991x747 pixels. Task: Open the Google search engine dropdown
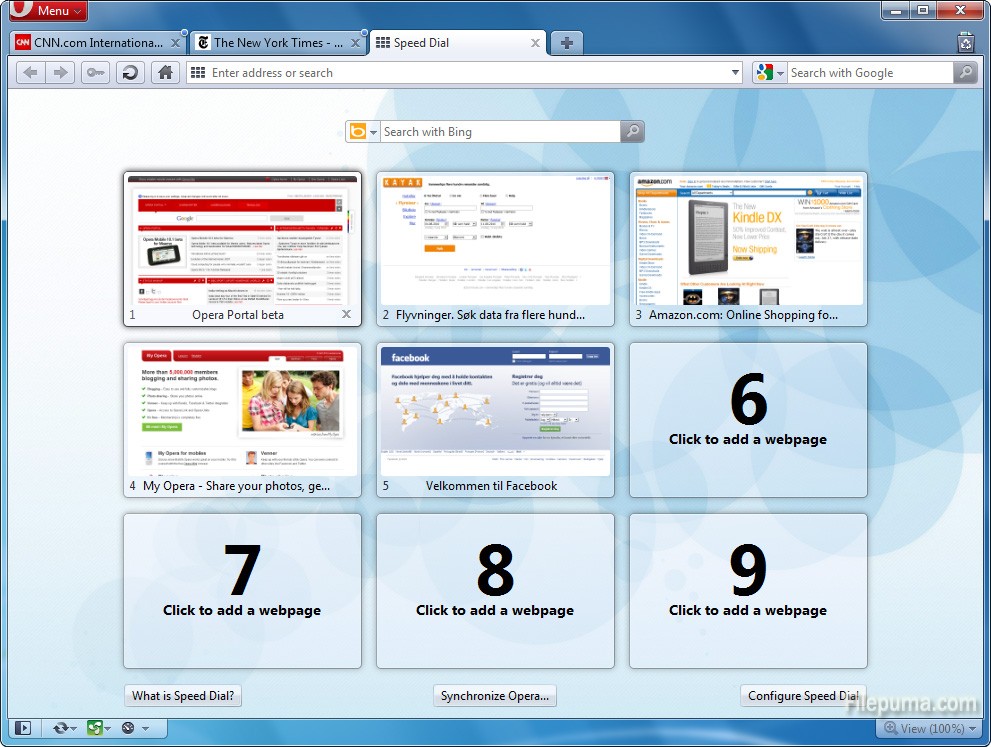(x=769, y=73)
